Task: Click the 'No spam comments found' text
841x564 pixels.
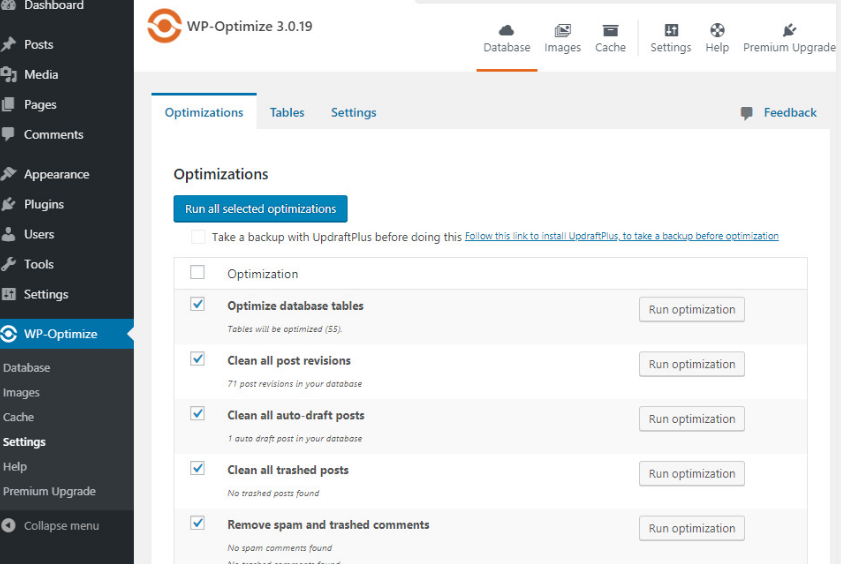Action: 279,548
